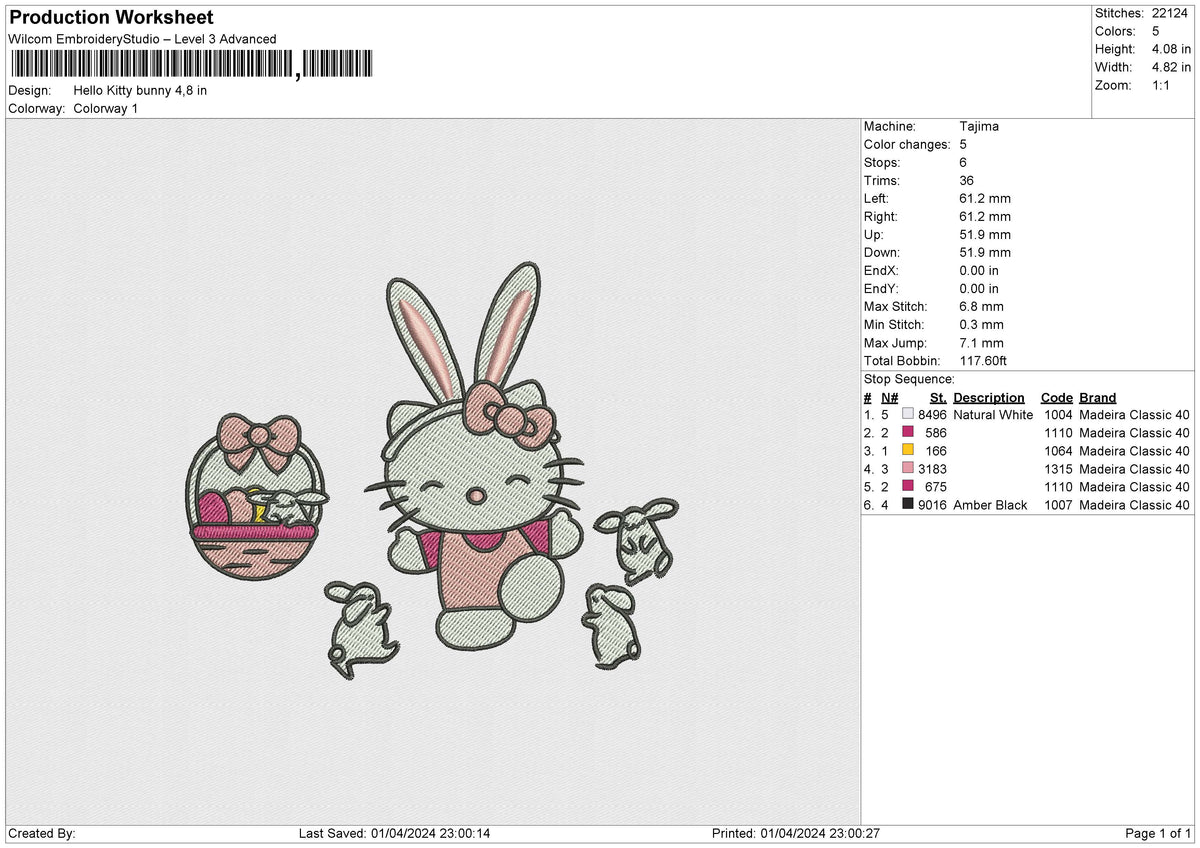Image resolution: width=1200 pixels, height=848 pixels.
Task: Click the 'Created By:' footer field
Action: tap(42, 834)
